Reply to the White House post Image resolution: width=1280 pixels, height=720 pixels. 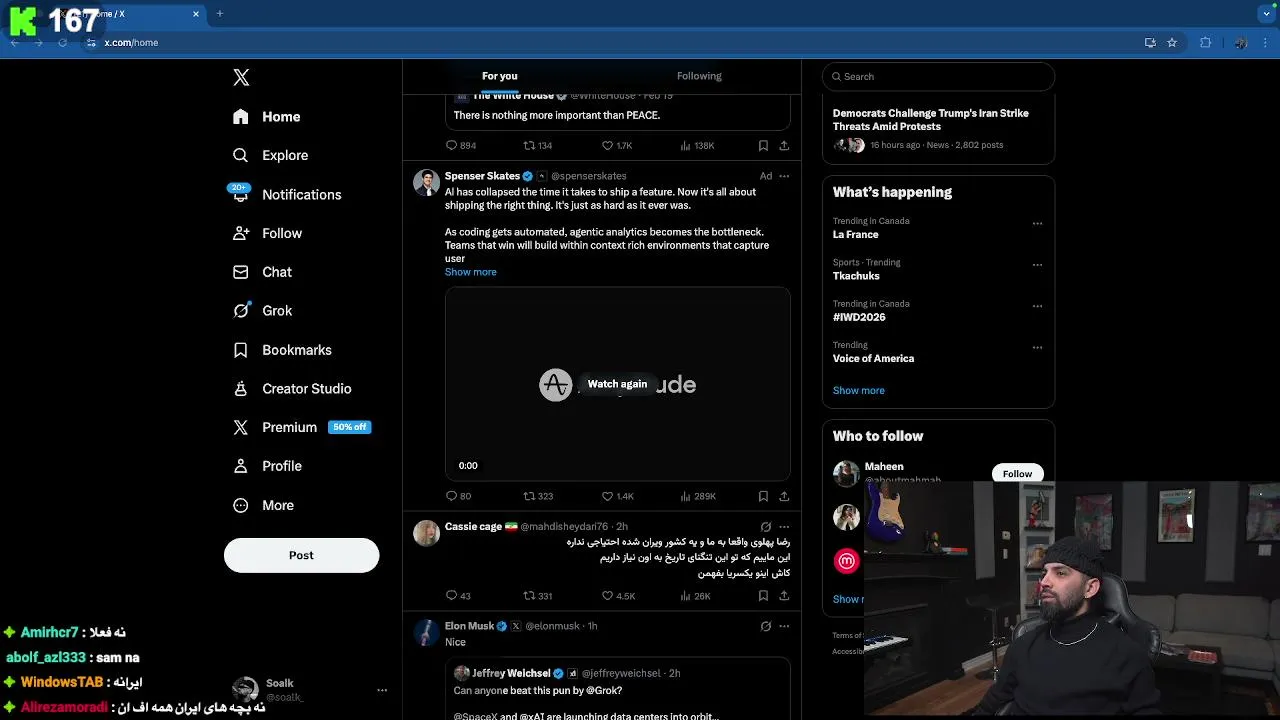[x=461, y=145]
